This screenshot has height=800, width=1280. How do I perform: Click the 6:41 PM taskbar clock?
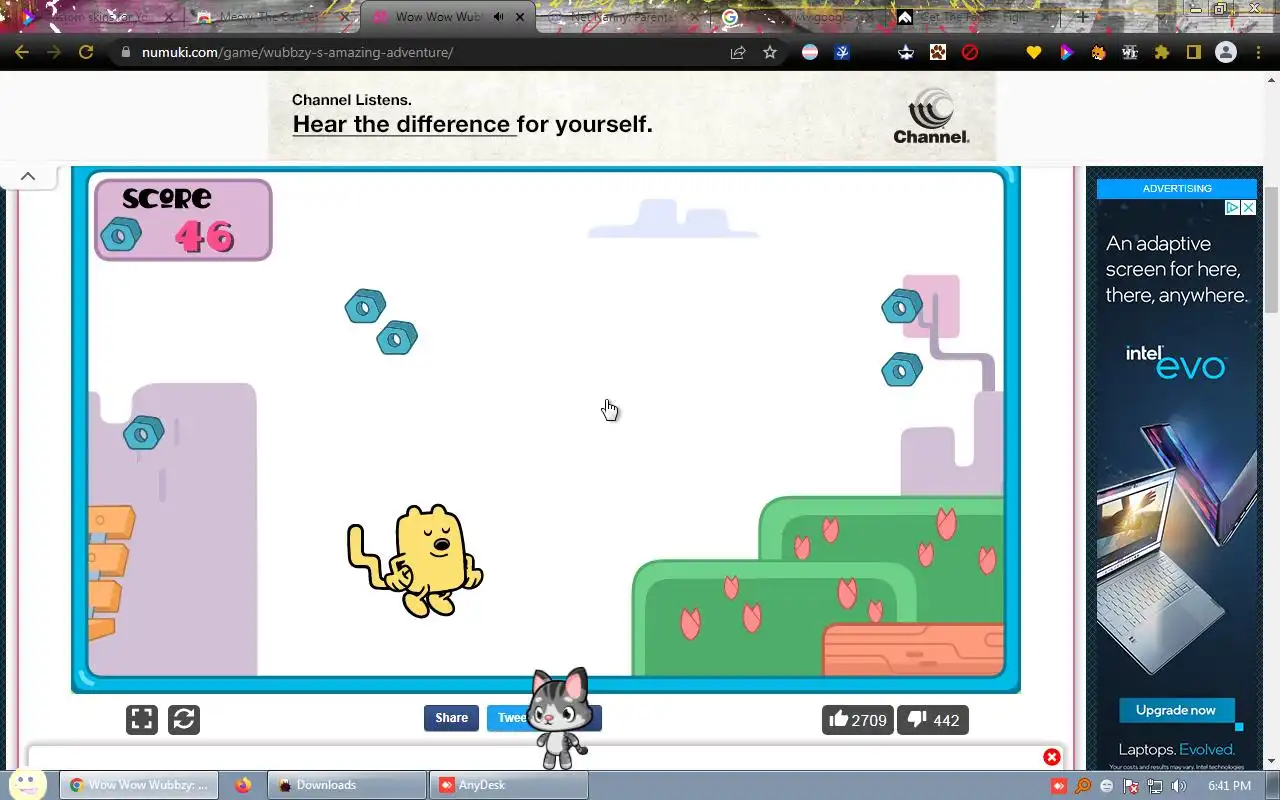click(x=1229, y=786)
